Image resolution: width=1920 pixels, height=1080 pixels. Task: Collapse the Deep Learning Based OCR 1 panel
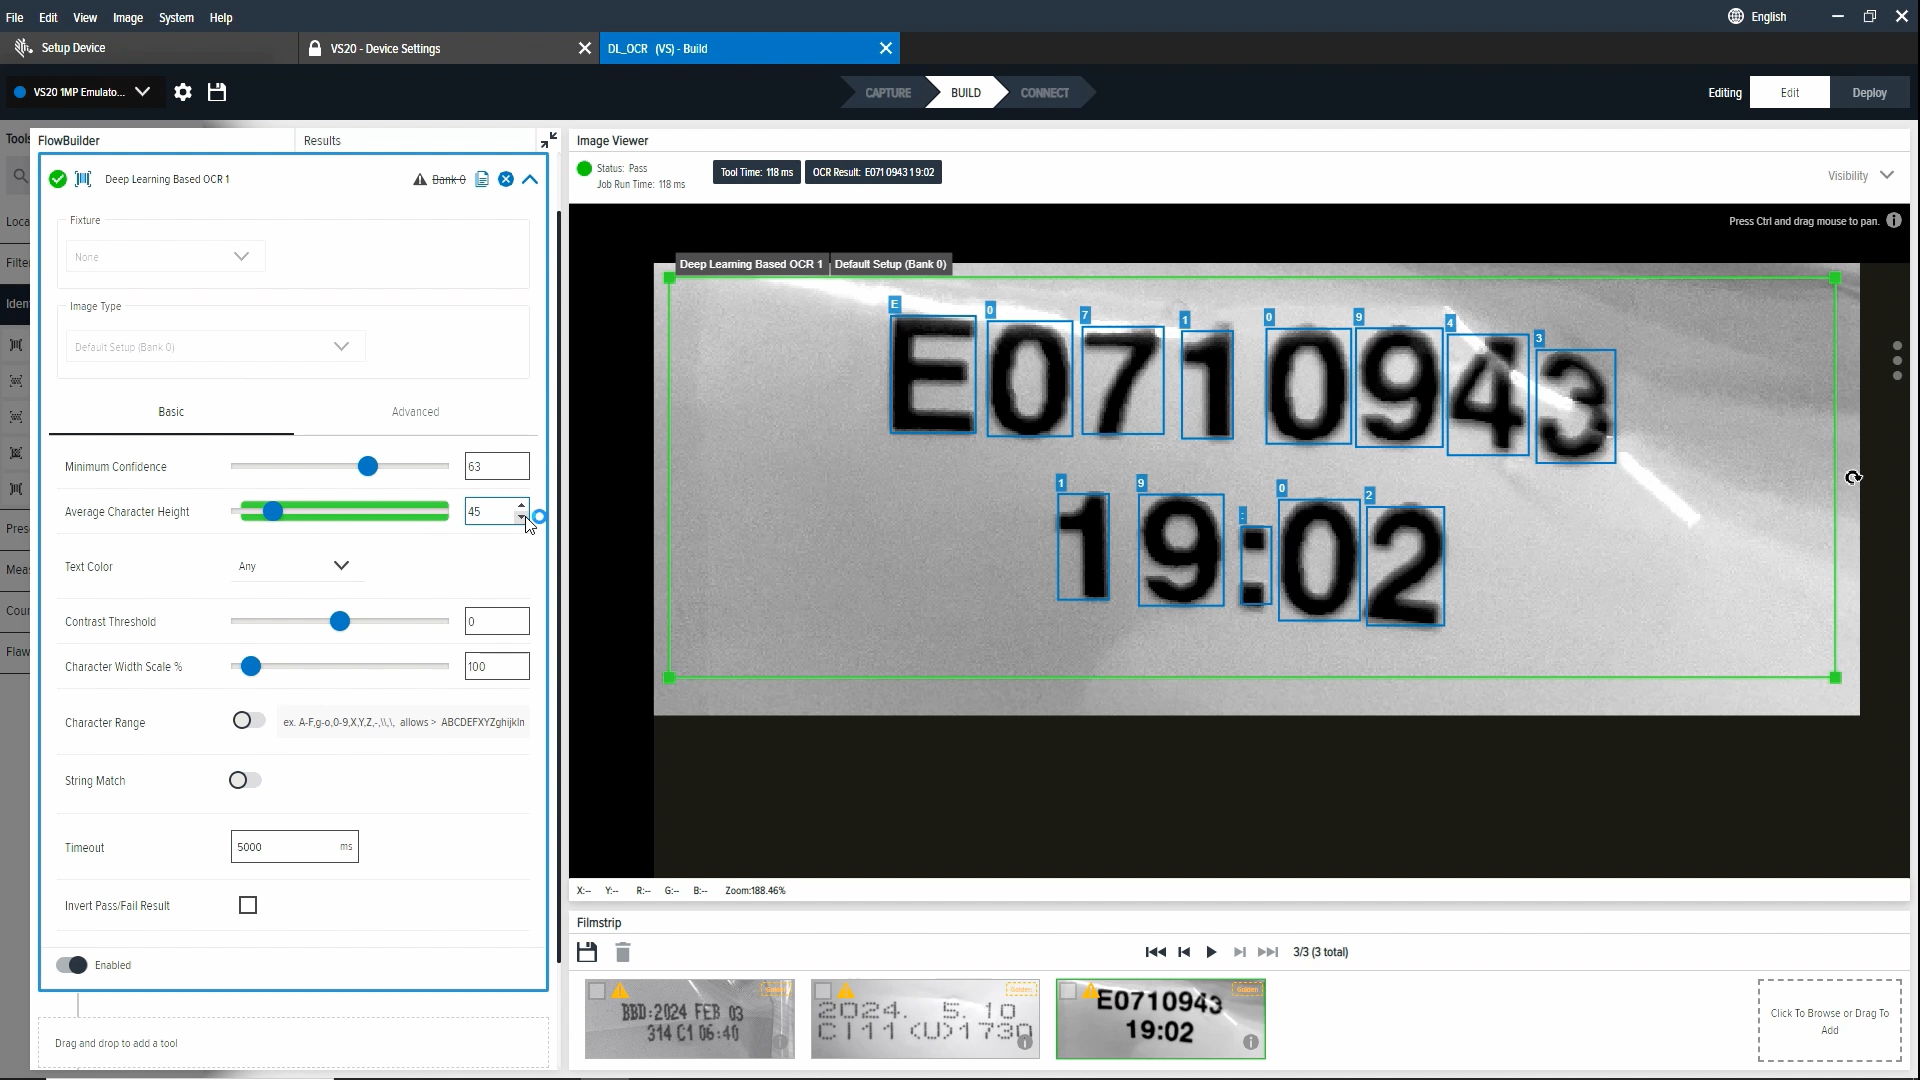[x=530, y=179]
